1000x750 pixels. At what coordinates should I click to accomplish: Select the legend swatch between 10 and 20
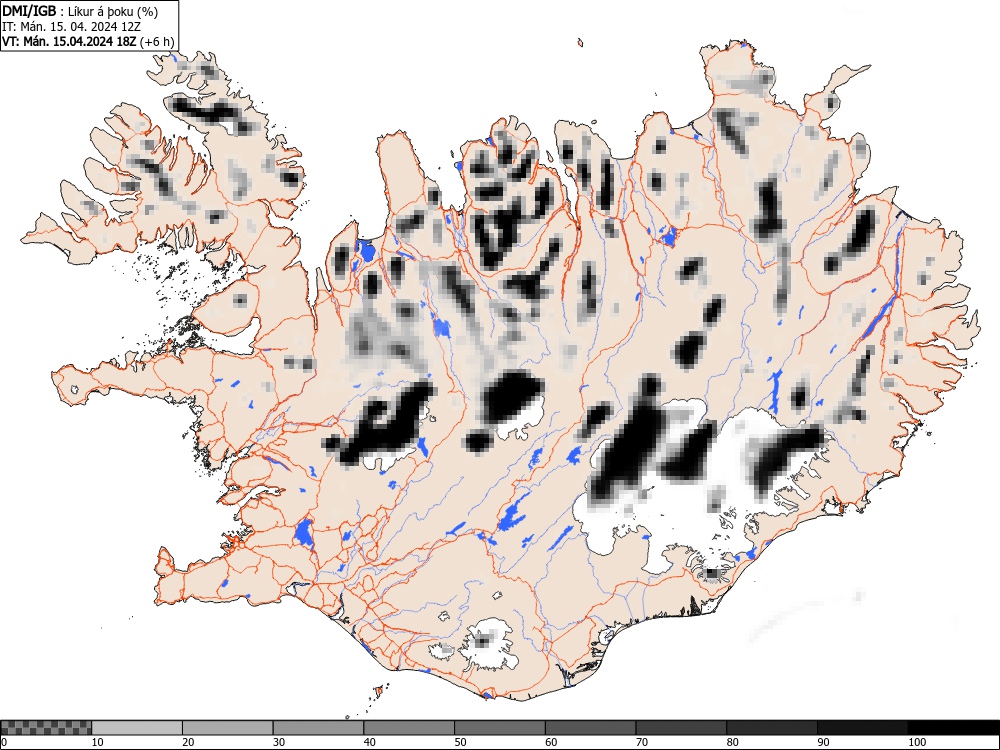[x=137, y=728]
